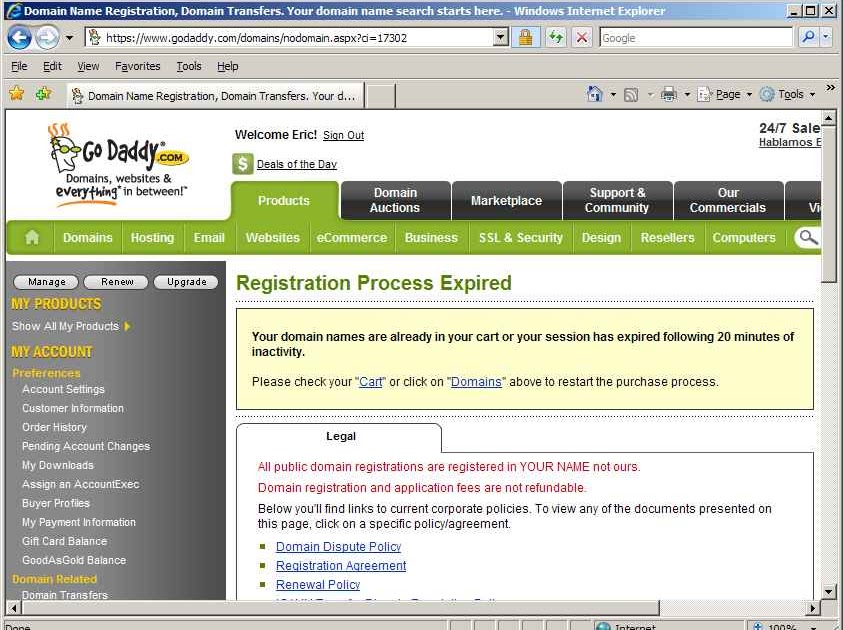Open SSL & Security navigation item
The width and height of the screenshot is (843, 630).
520,238
